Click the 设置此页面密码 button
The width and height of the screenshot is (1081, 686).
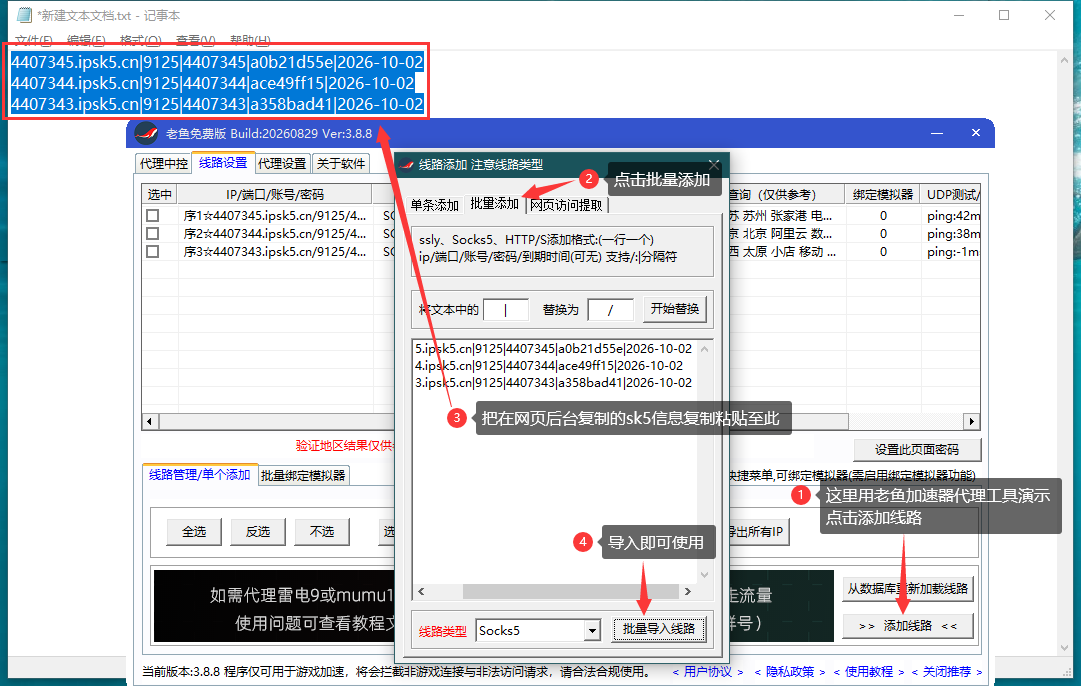(x=917, y=450)
